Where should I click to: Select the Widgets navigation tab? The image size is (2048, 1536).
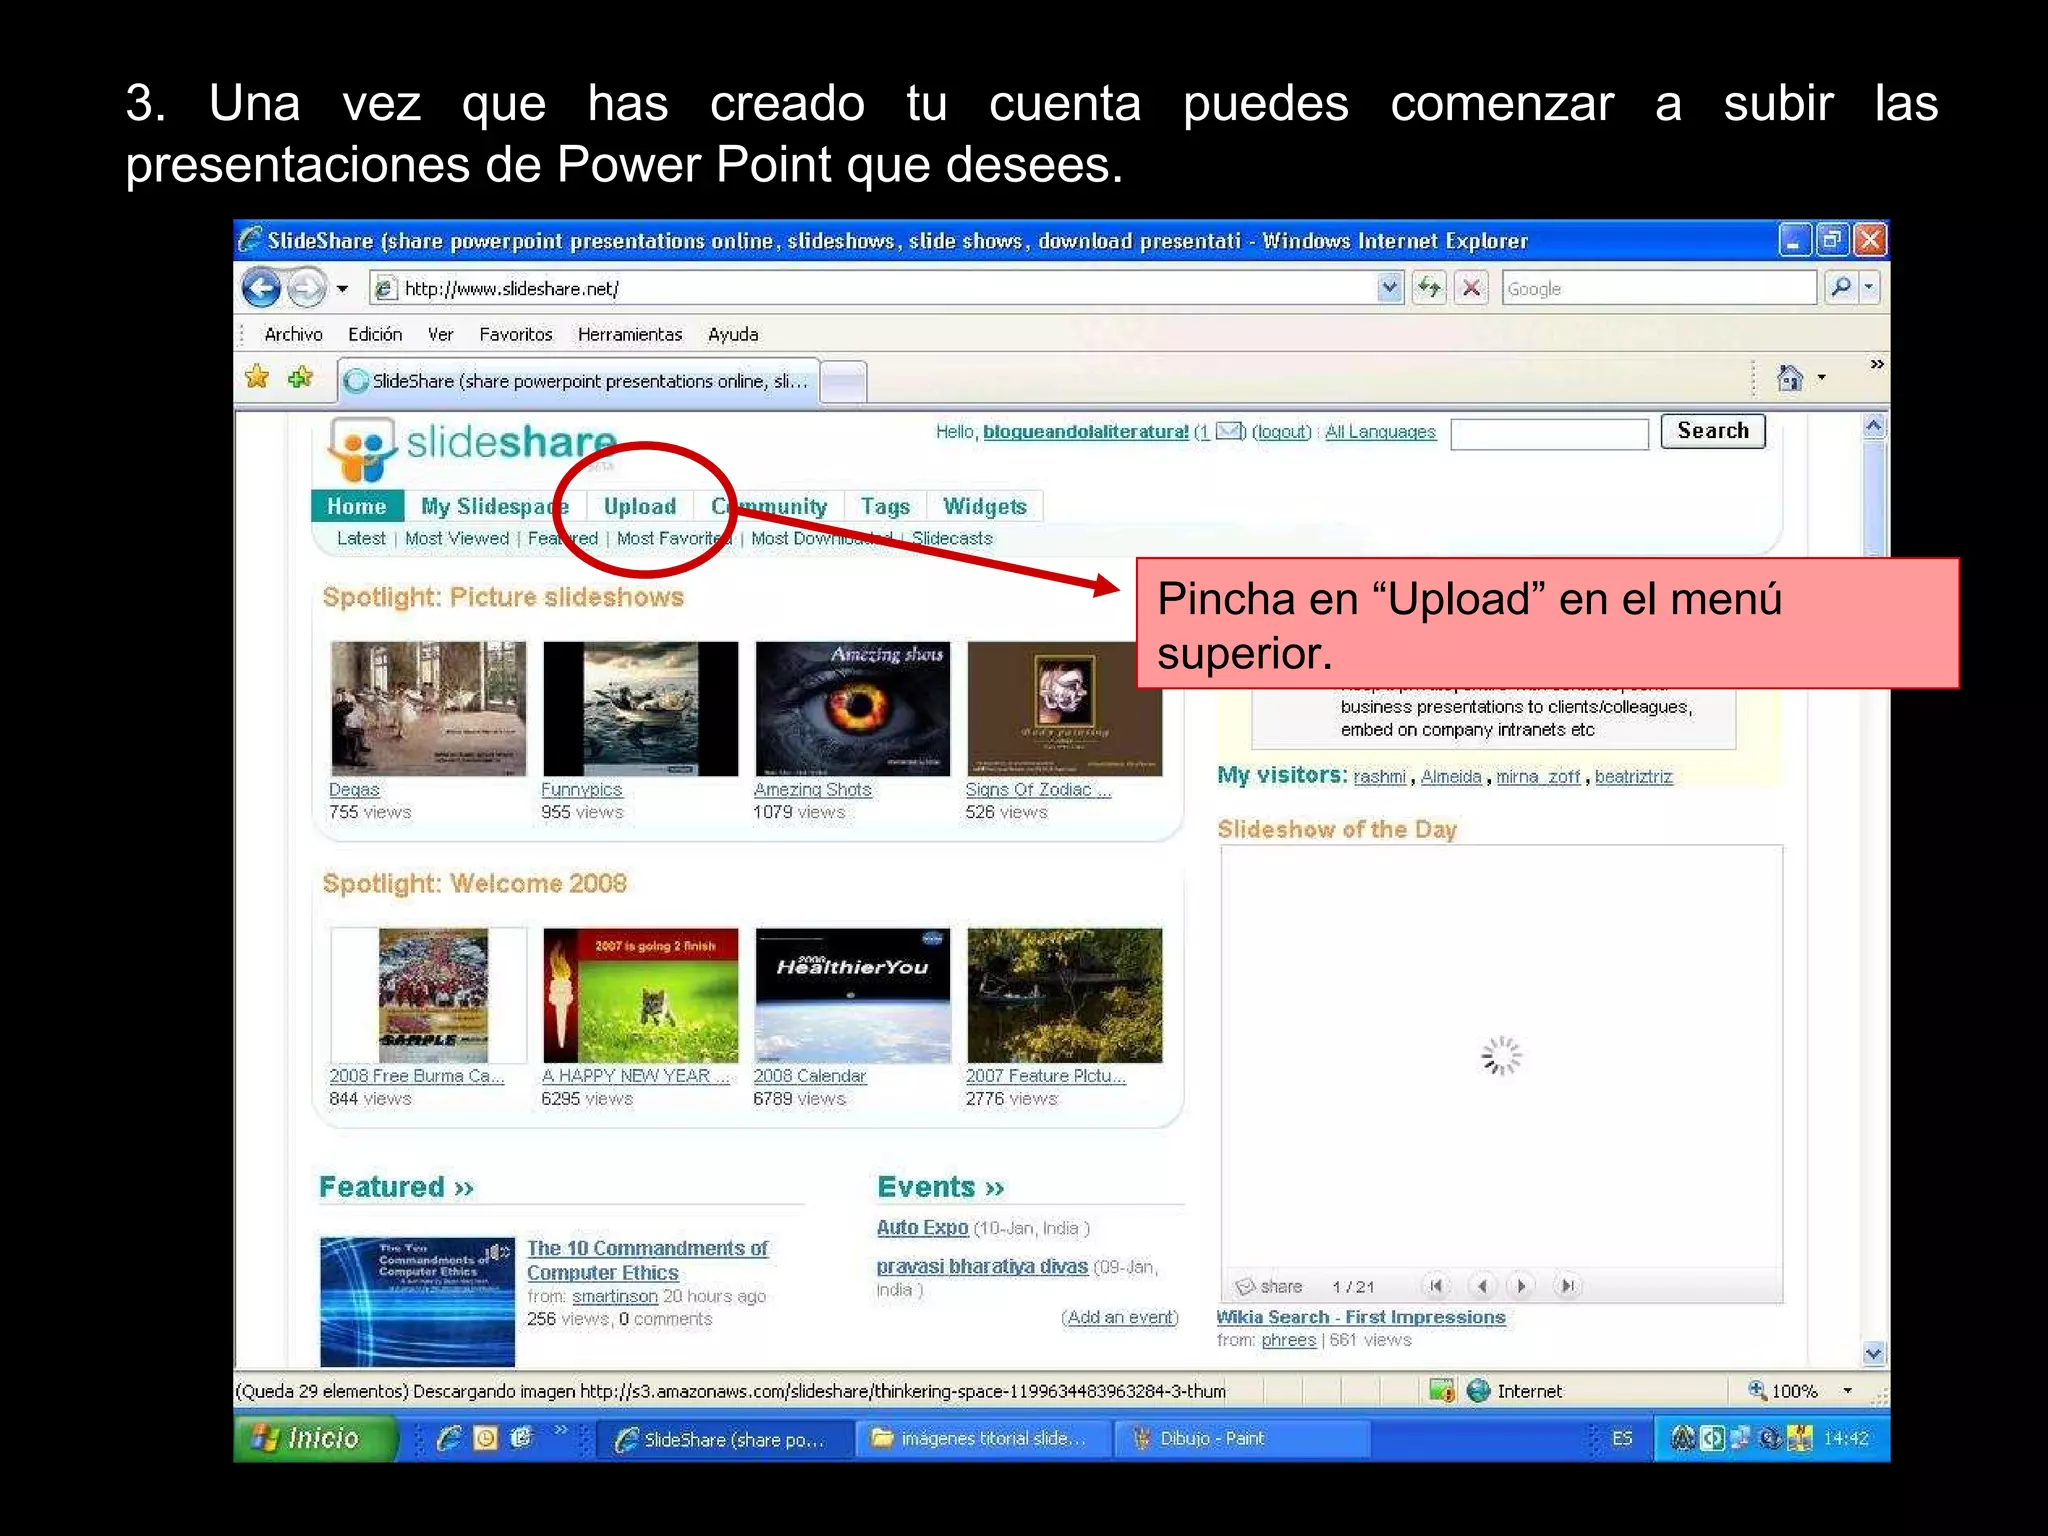[985, 507]
